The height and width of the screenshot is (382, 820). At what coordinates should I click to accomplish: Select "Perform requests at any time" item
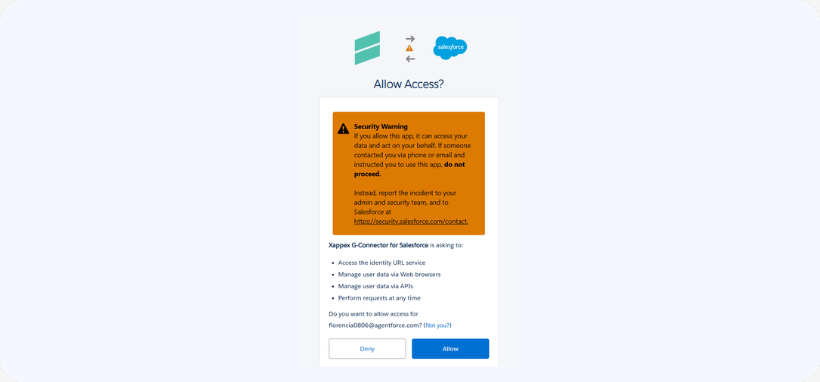tap(379, 298)
